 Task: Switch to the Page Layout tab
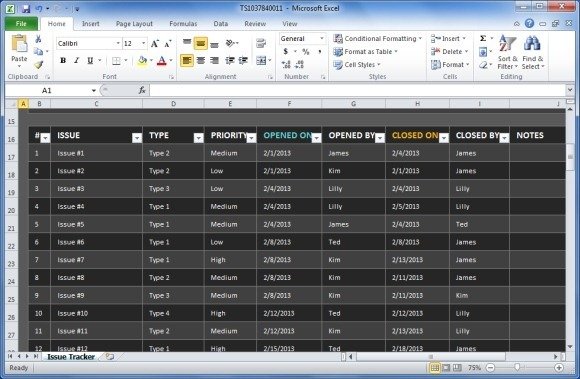(134, 24)
